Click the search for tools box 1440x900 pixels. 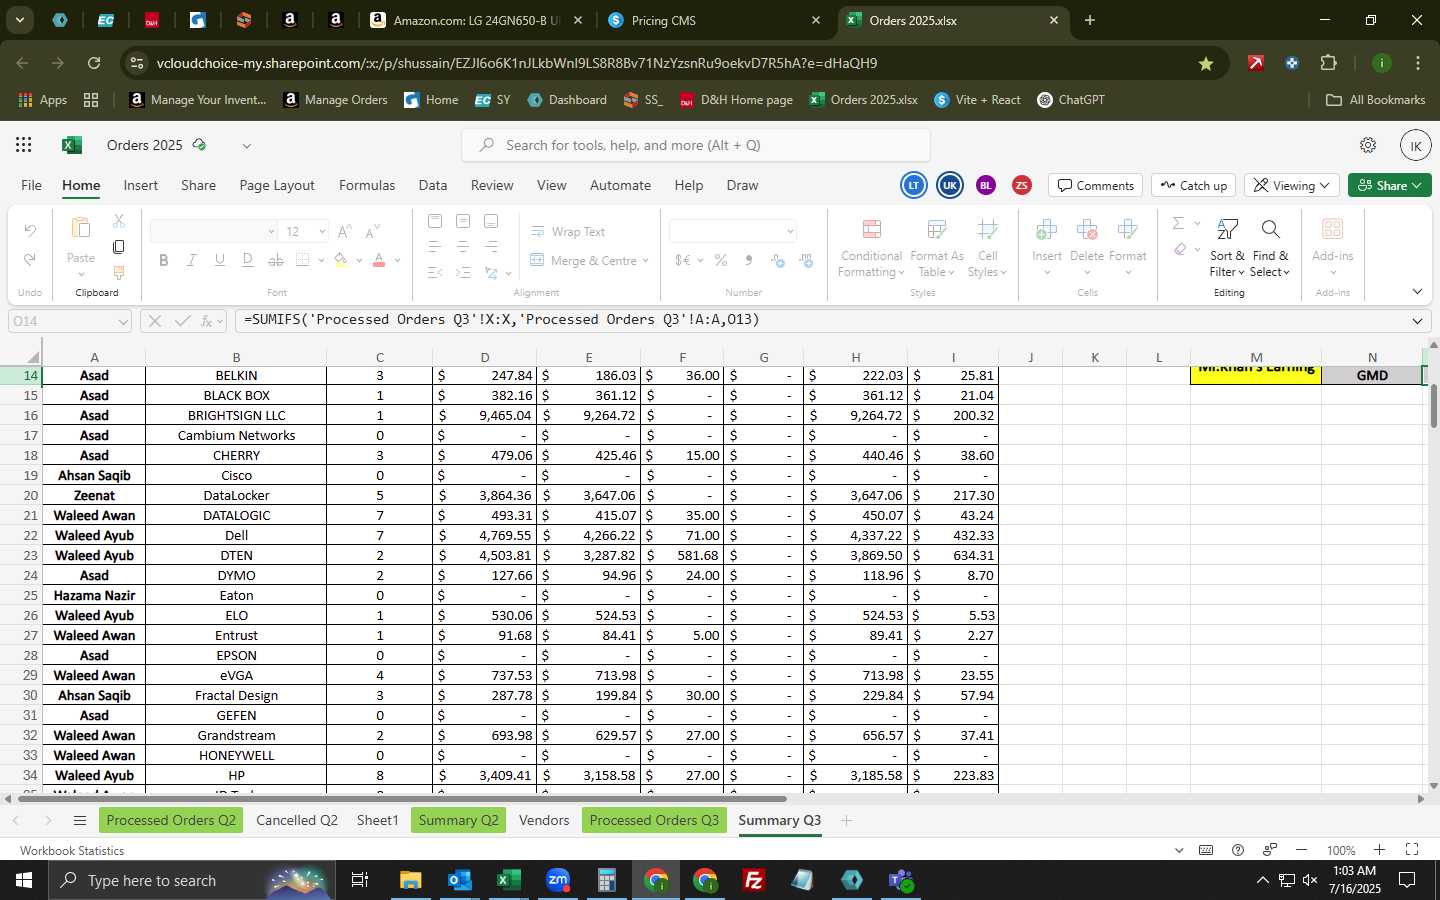pos(696,145)
